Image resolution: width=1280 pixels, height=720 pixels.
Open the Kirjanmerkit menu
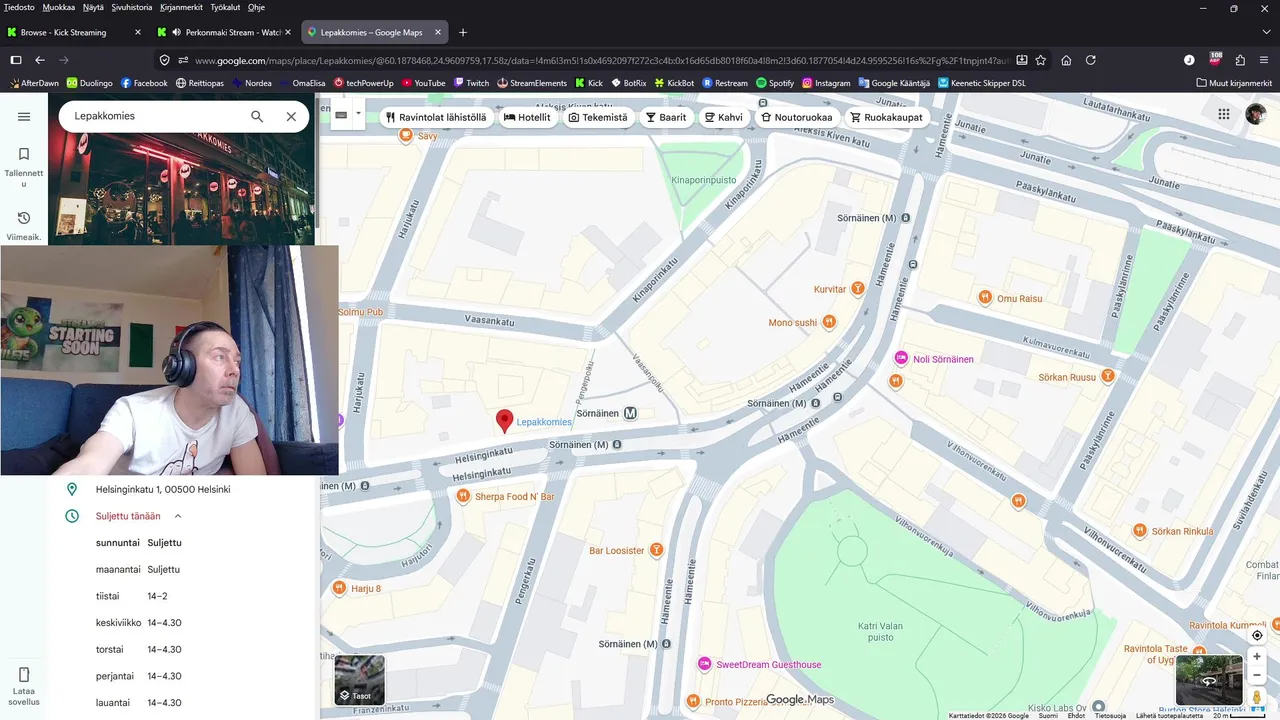pos(181,7)
